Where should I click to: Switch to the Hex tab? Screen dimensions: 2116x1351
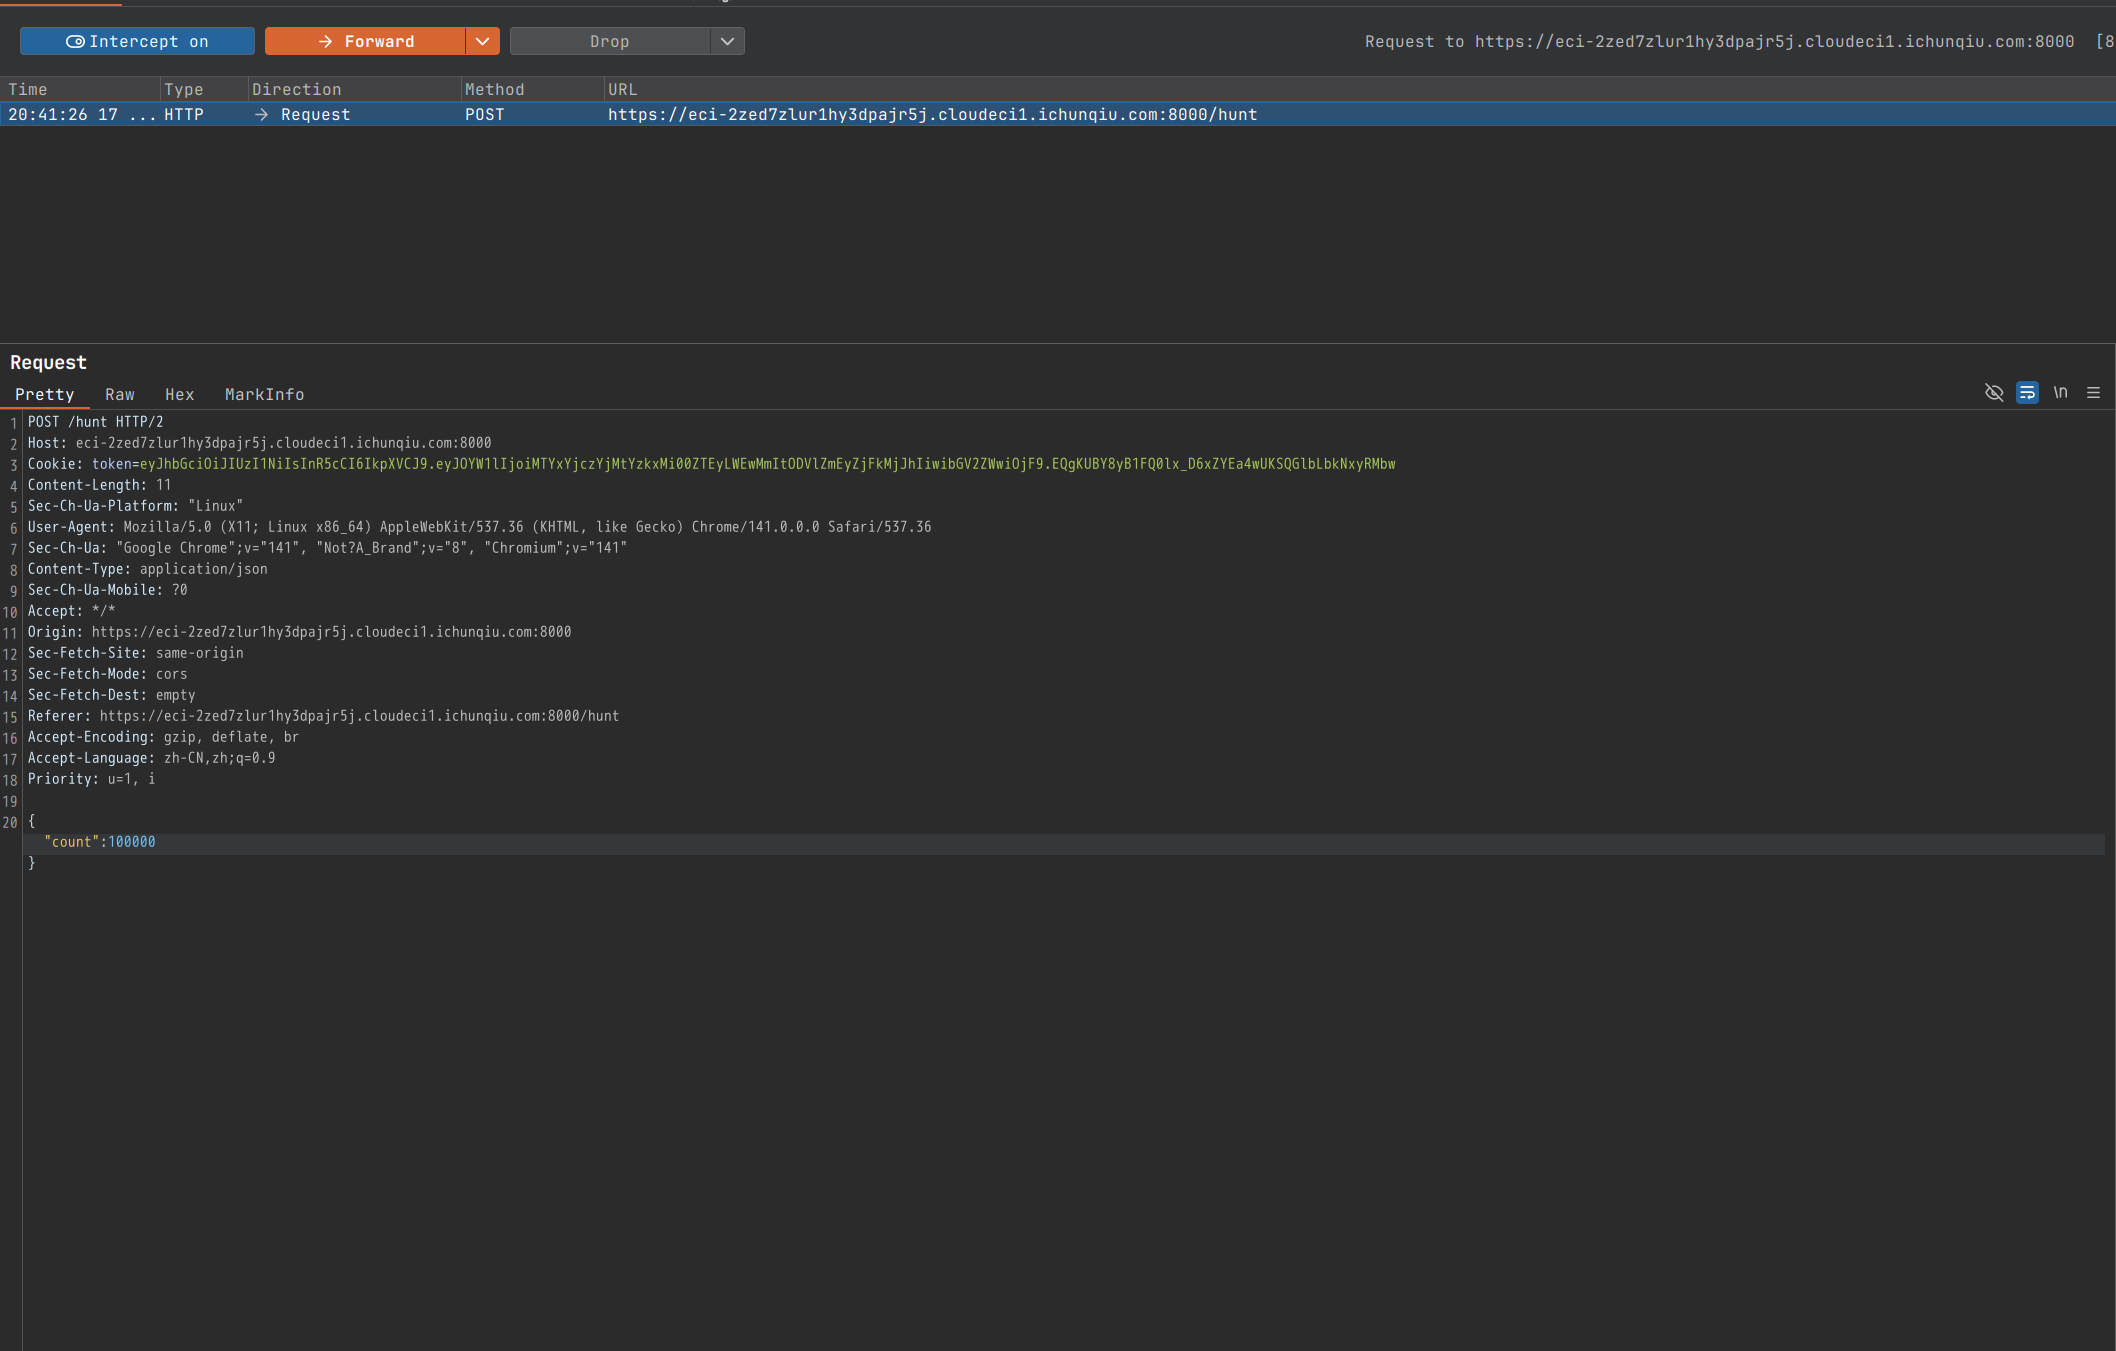pyautogui.click(x=179, y=394)
